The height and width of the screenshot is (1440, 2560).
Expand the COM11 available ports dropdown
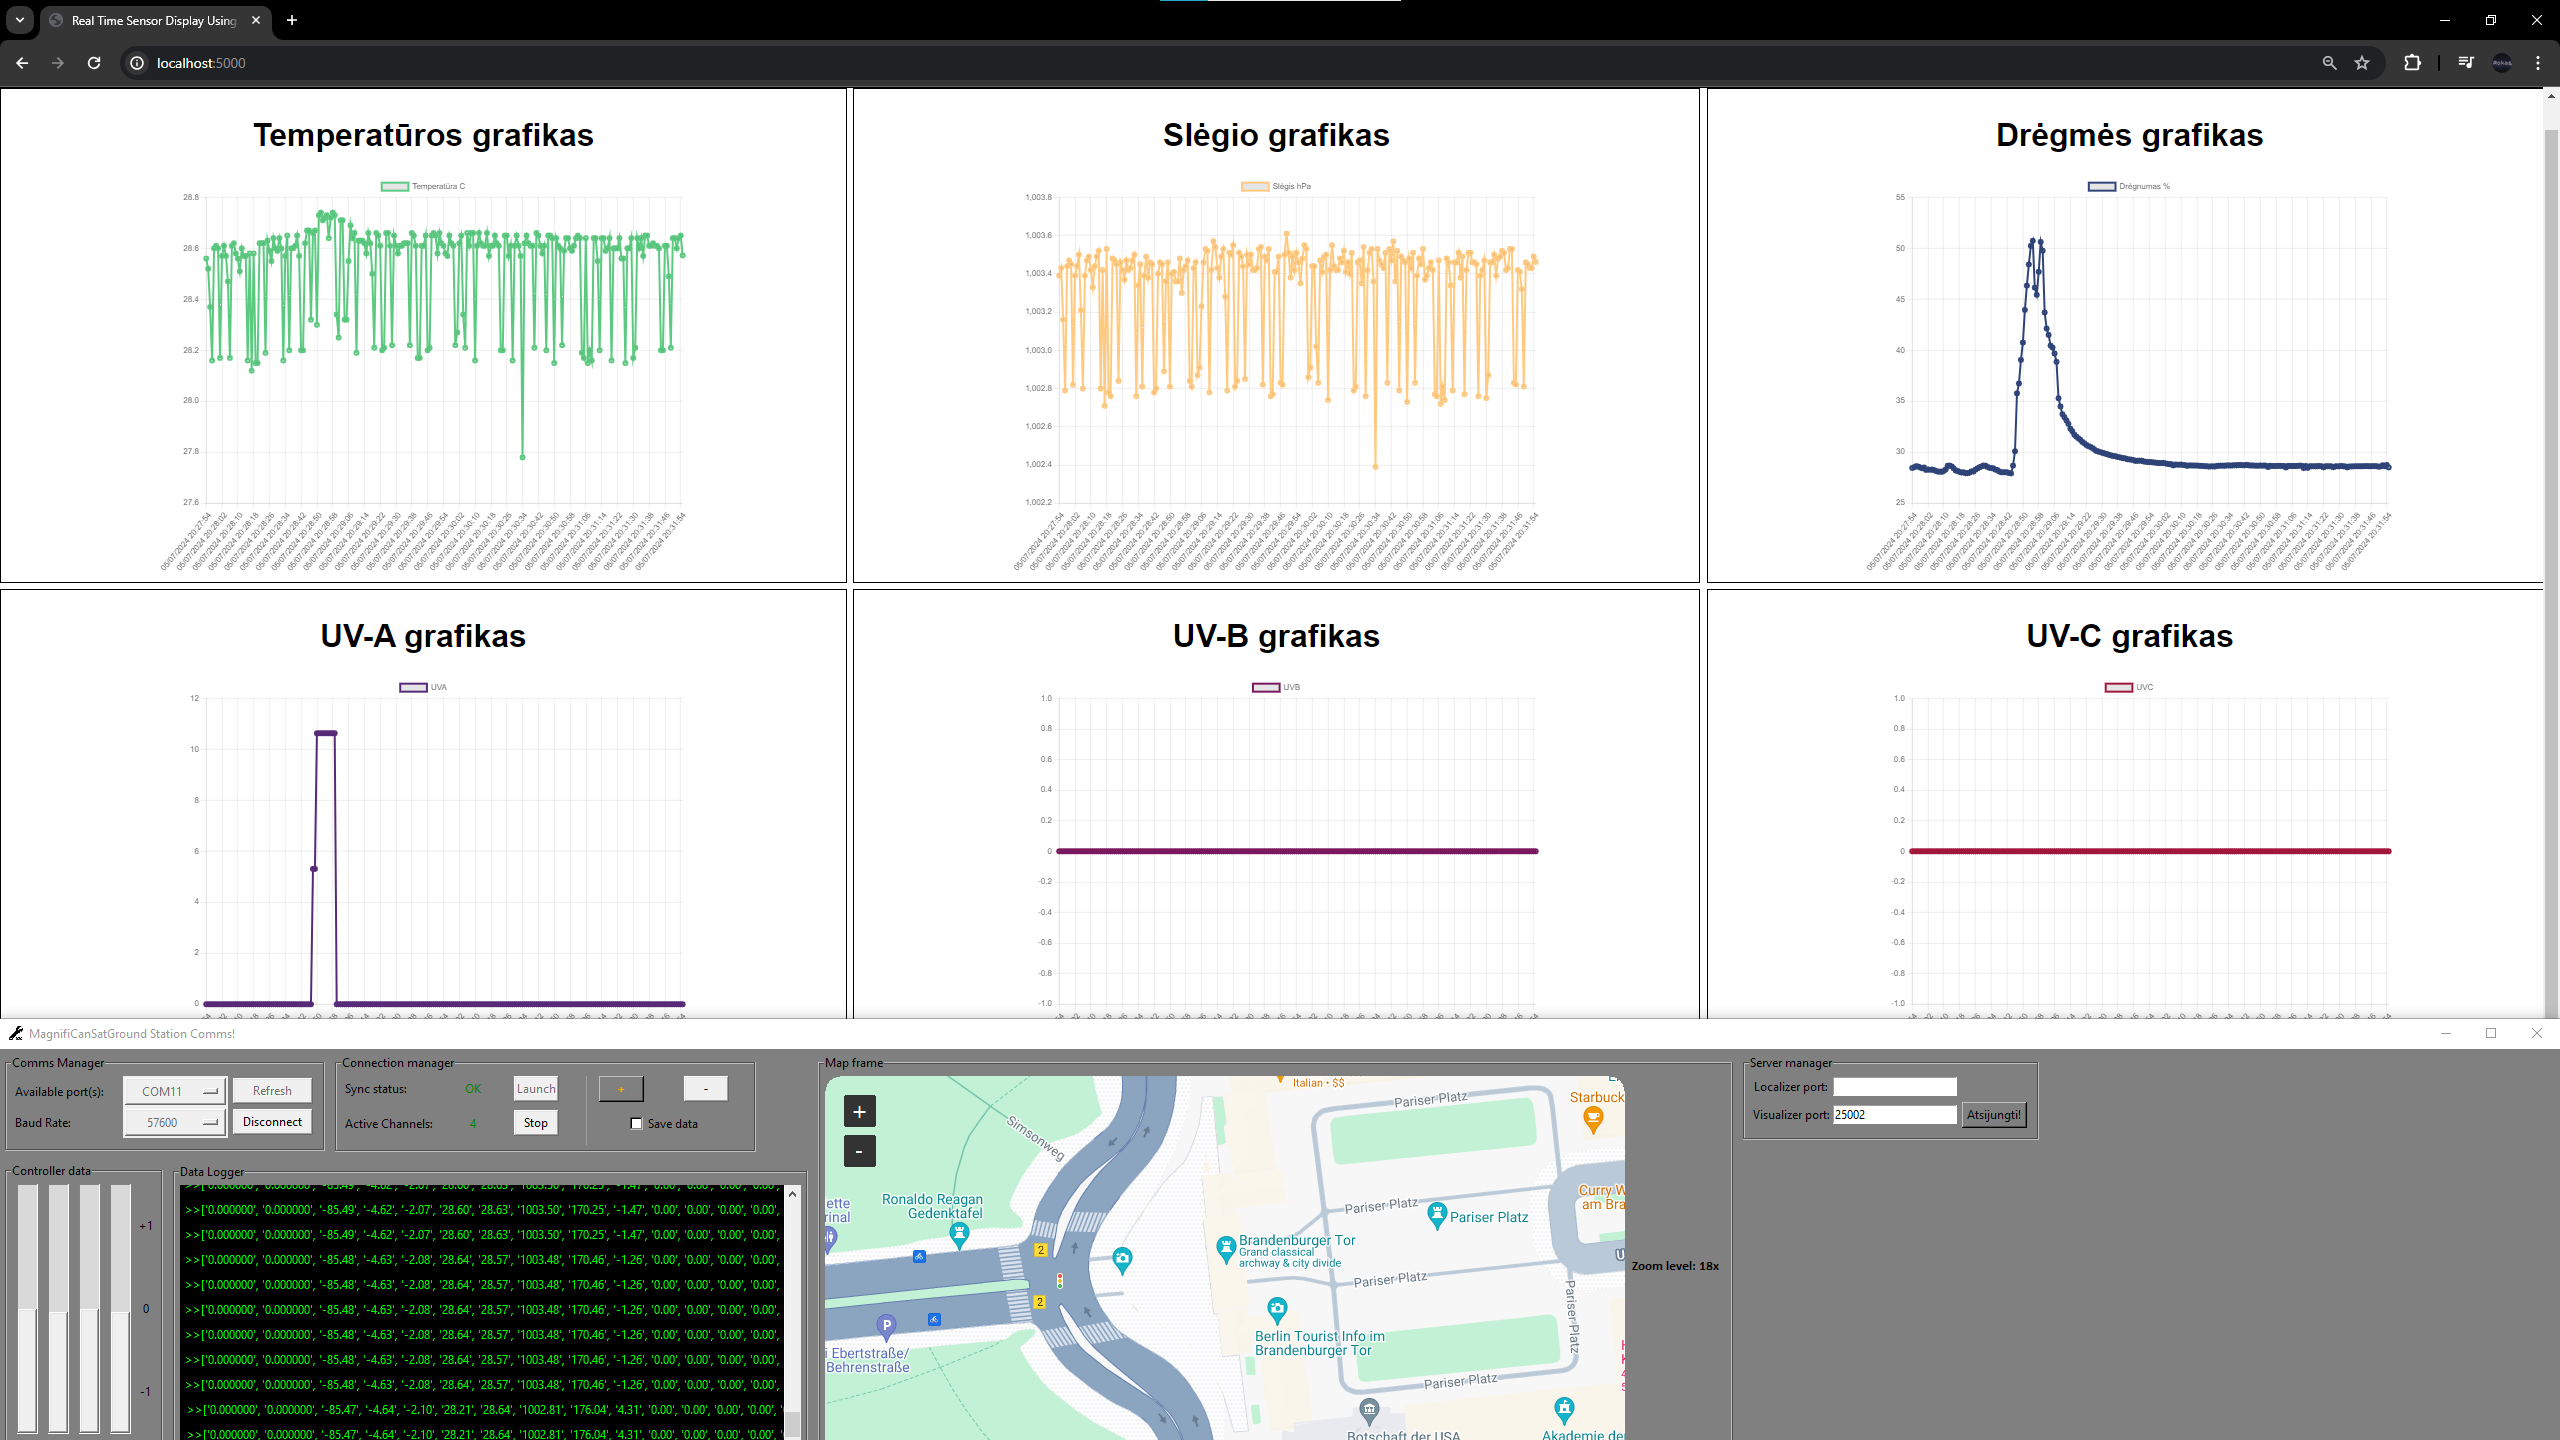click(175, 1091)
